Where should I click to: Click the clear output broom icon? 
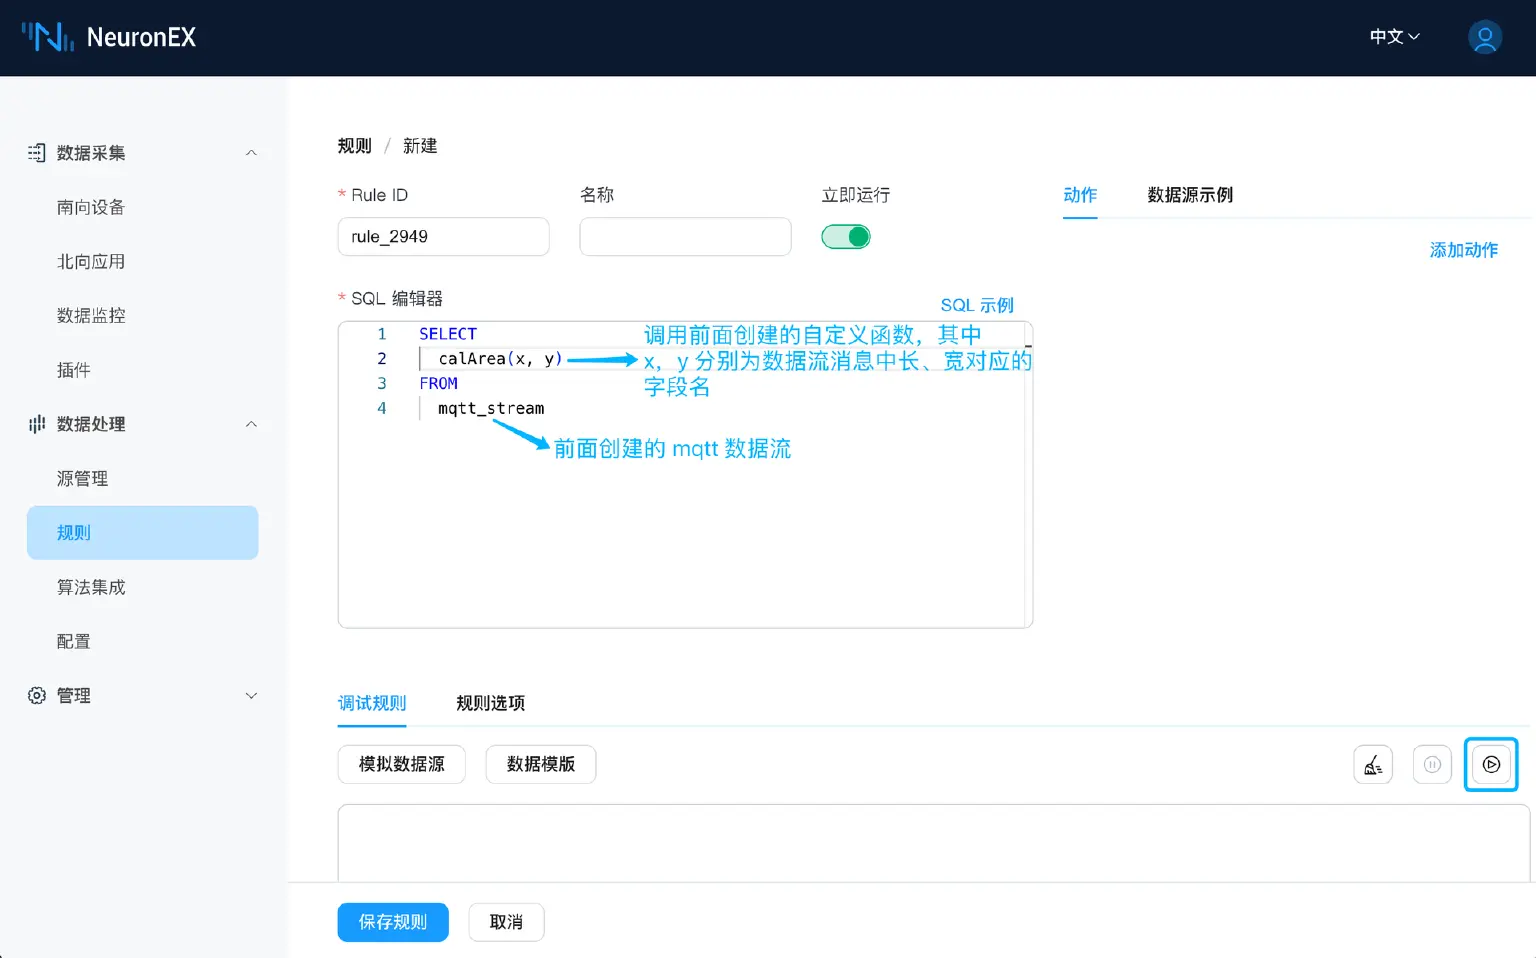click(1373, 765)
